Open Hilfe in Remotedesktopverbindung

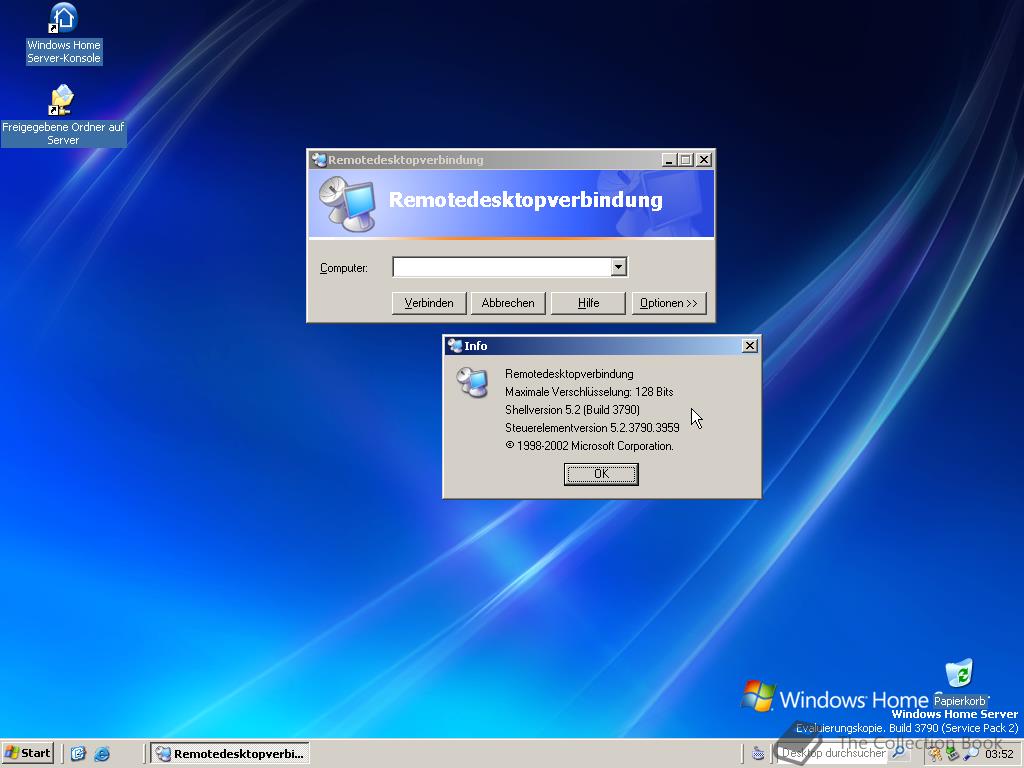[588, 303]
